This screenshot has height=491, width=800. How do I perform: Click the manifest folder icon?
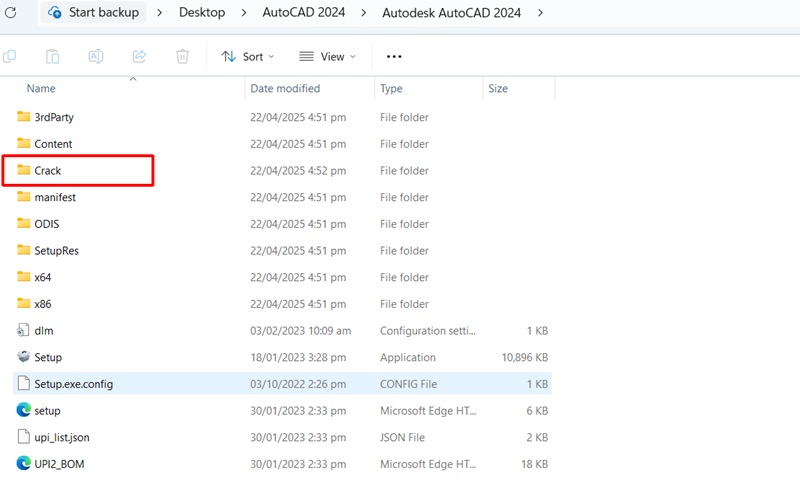(x=23, y=197)
